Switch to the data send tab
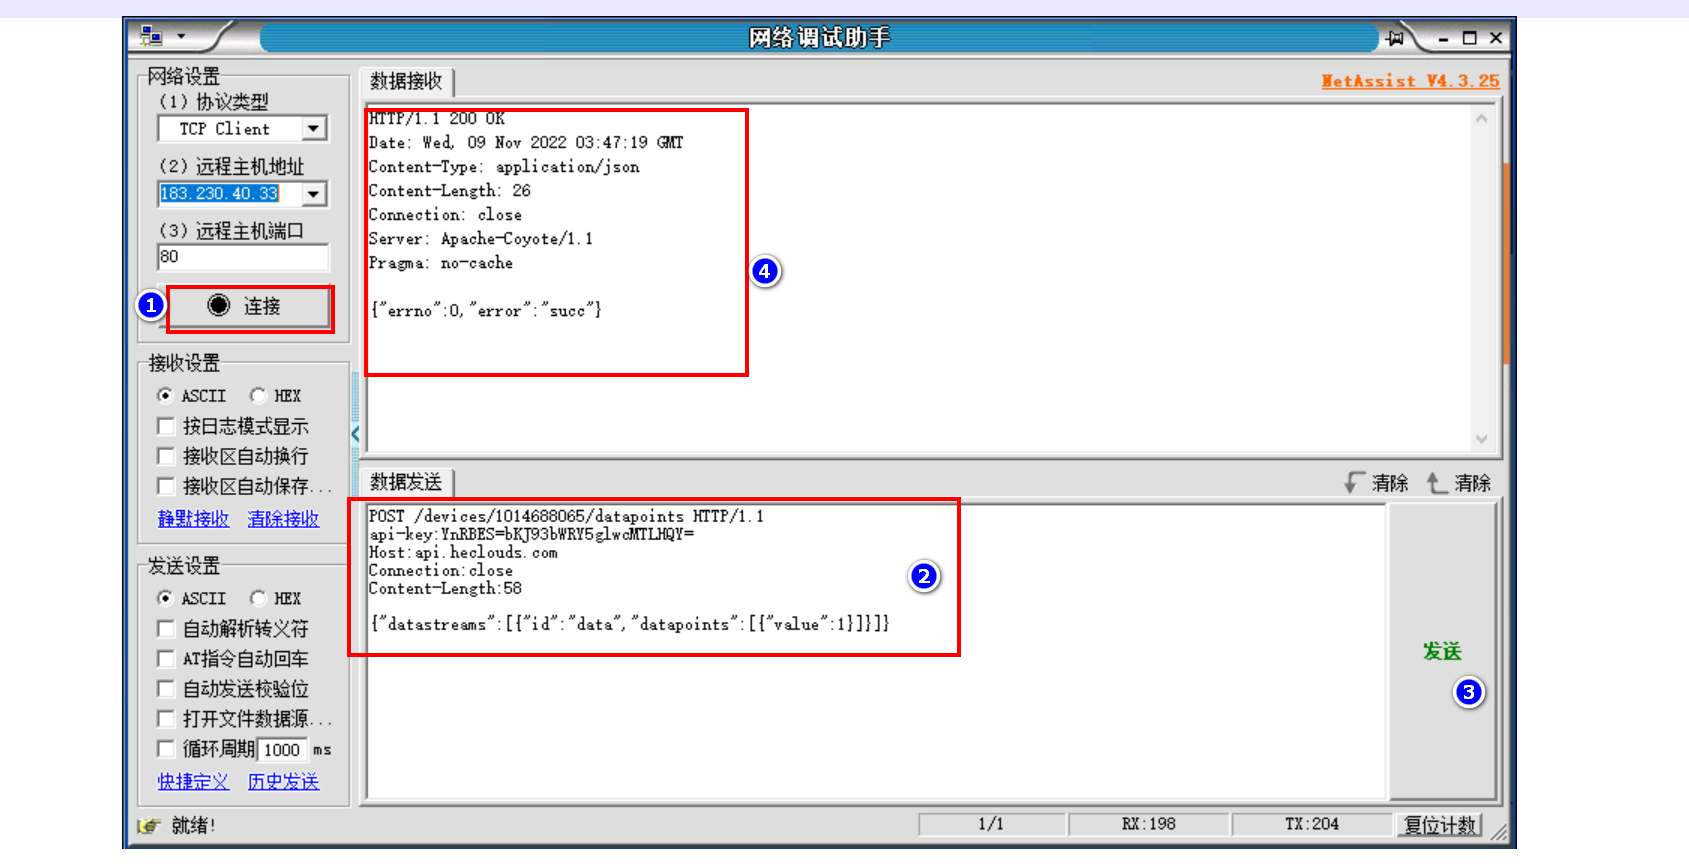The height and width of the screenshot is (867, 1689). coord(406,482)
